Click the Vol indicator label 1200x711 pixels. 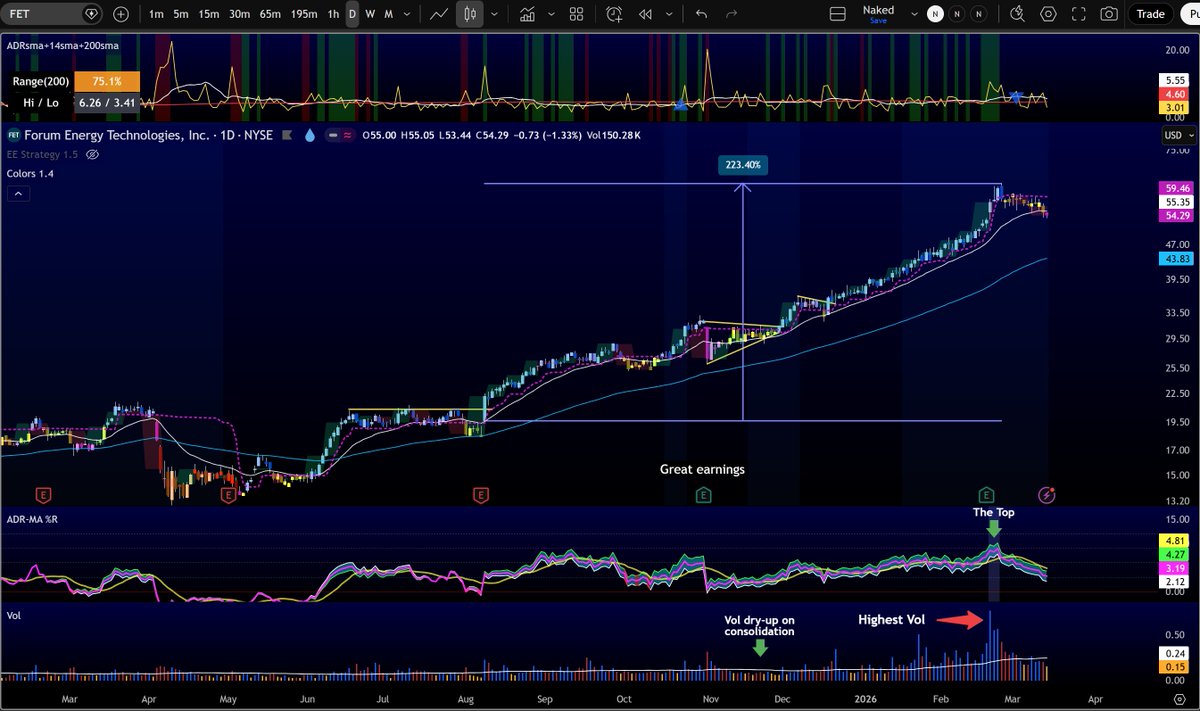[13, 616]
